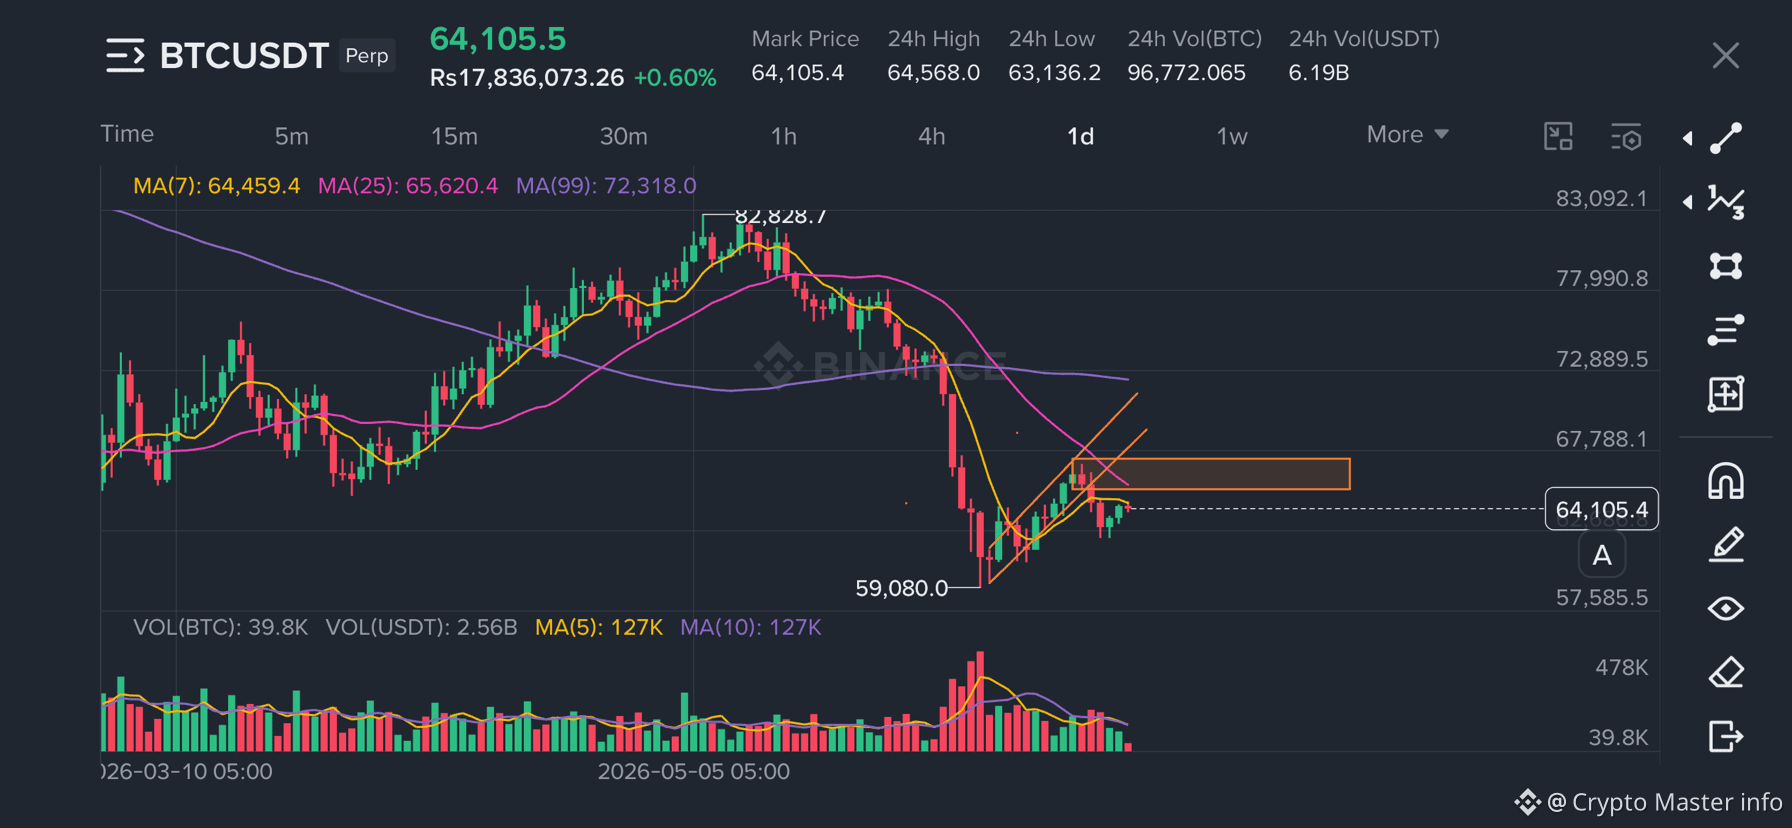Collapse the chart with shrink icon
The image size is (1792, 828).
coord(1558,136)
